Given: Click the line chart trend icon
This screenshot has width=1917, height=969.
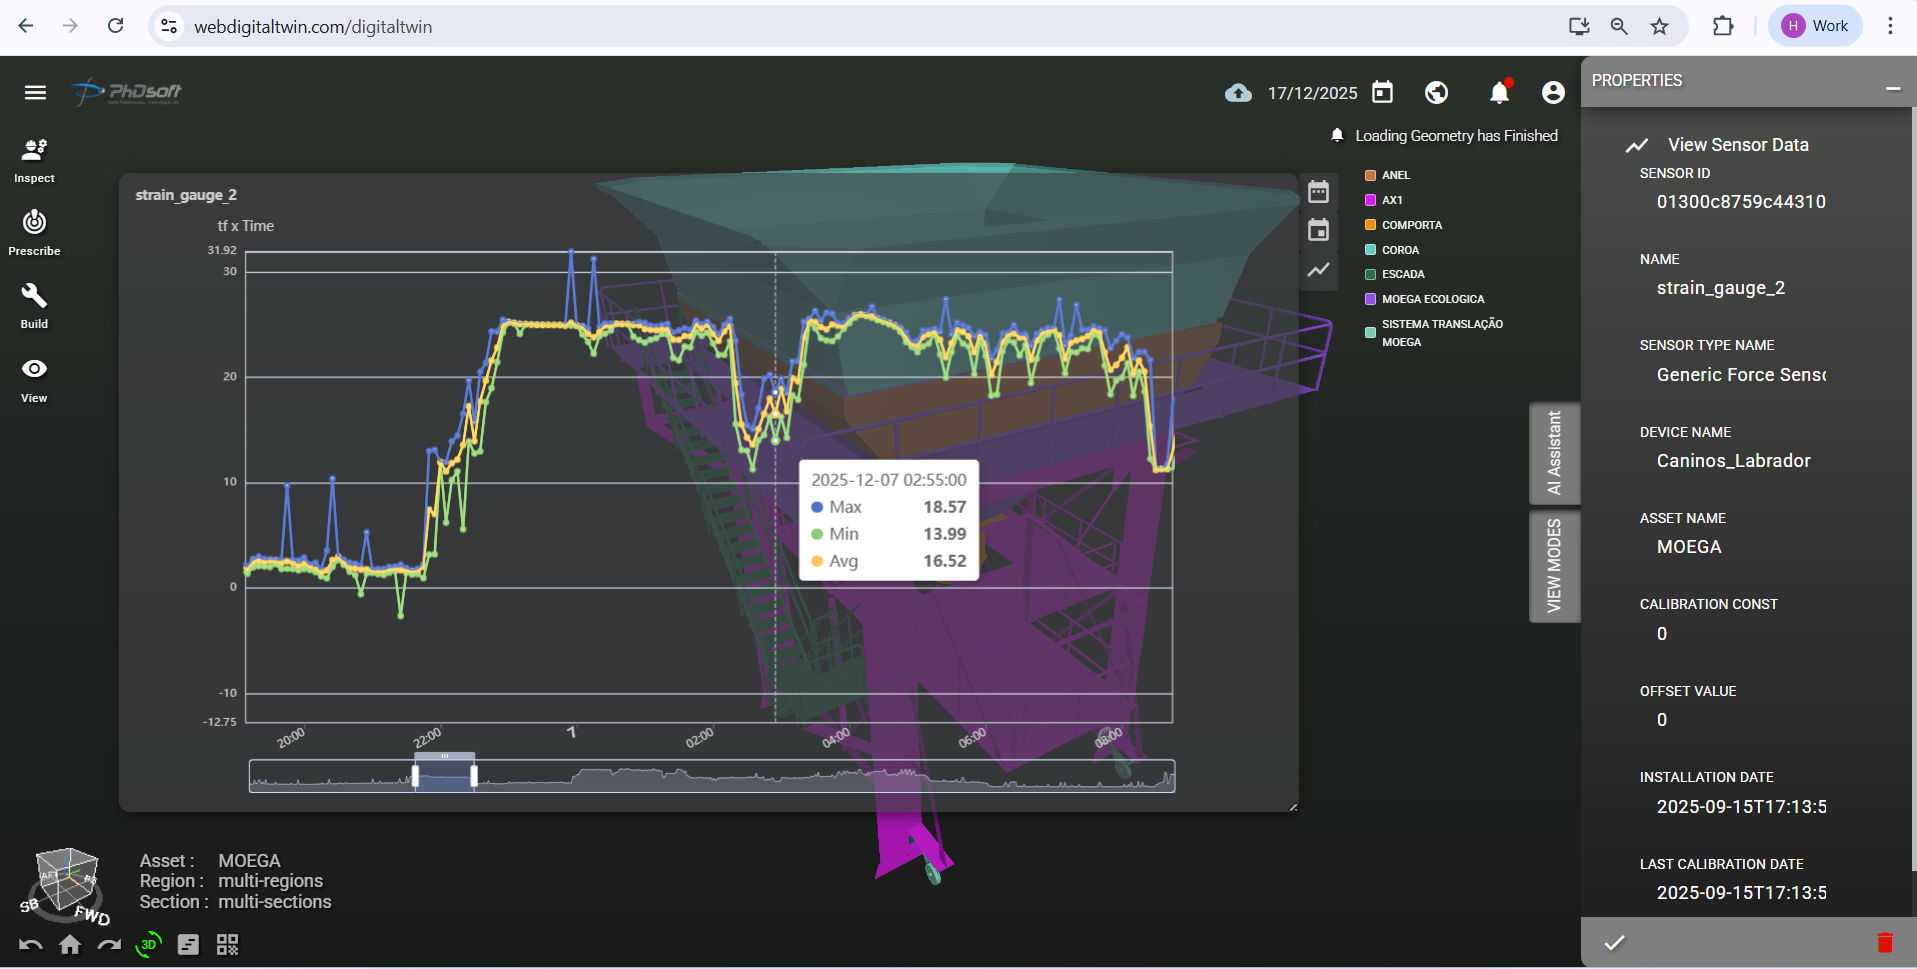Looking at the screenshot, I should click(x=1318, y=269).
